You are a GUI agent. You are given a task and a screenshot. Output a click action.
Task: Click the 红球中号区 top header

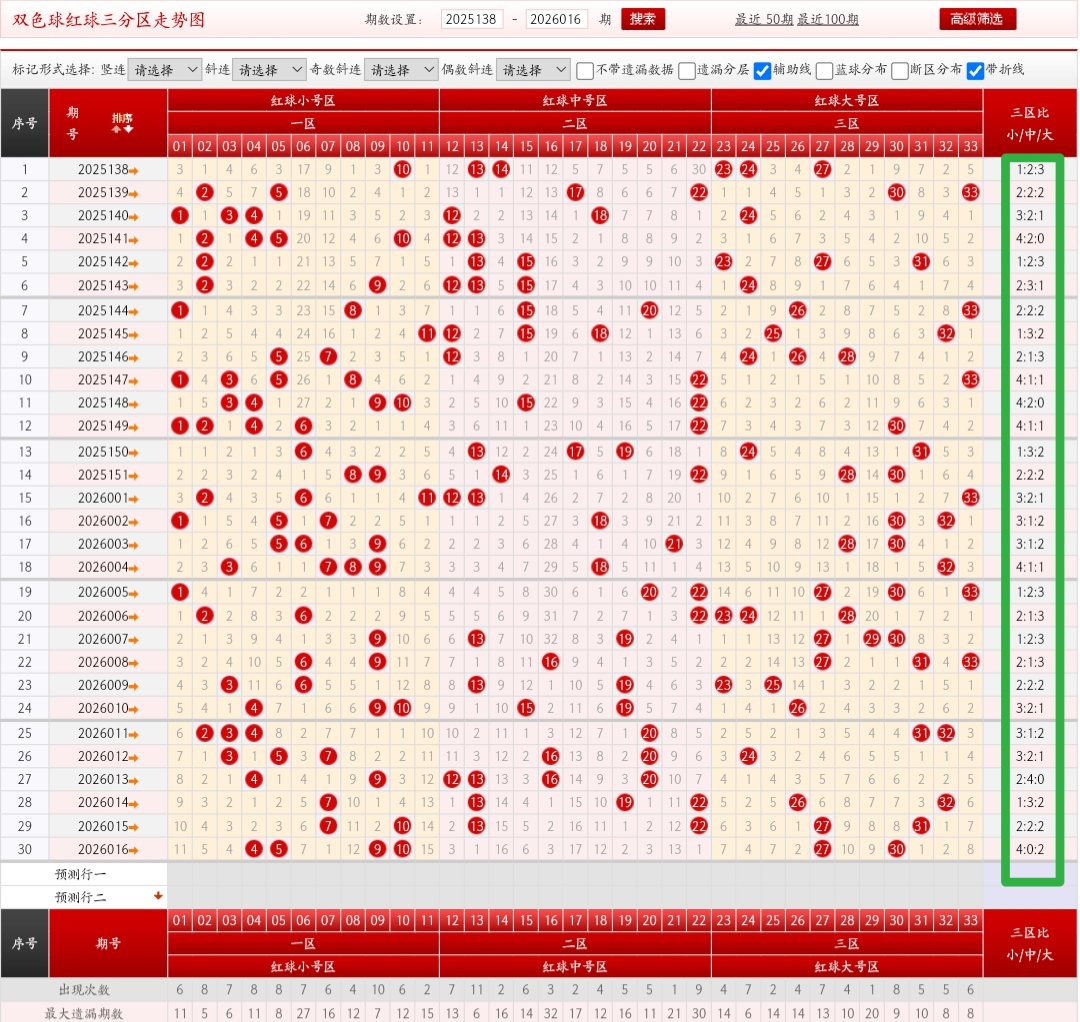[x=575, y=101]
